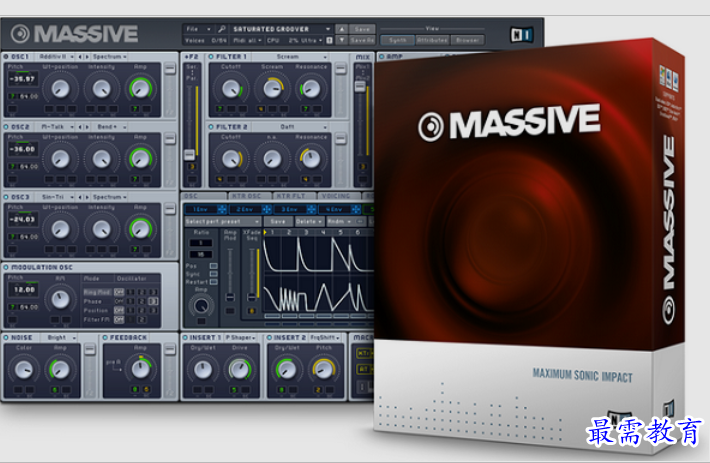This screenshot has height=463, width=710.
Task: Click the performer Save button
Action: click(x=278, y=222)
